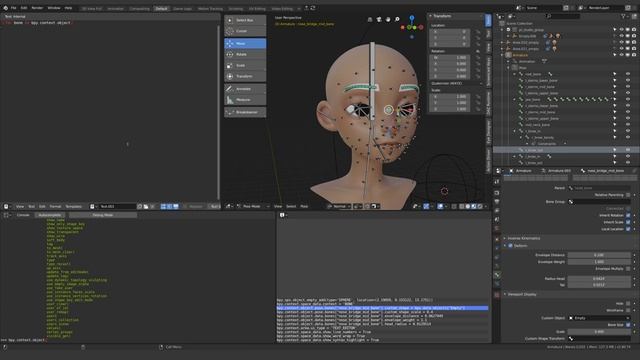The width and height of the screenshot is (640, 360).
Task: Select the Rotate tool
Action: coord(245,54)
